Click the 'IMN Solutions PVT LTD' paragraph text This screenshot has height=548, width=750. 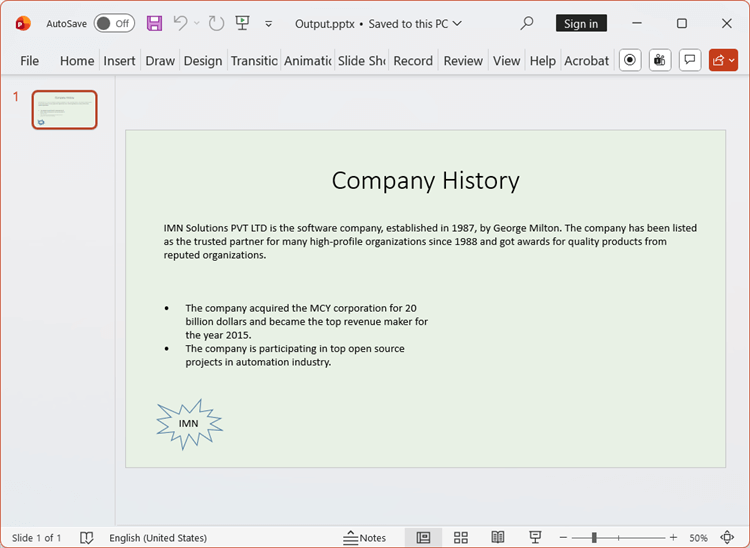point(430,241)
